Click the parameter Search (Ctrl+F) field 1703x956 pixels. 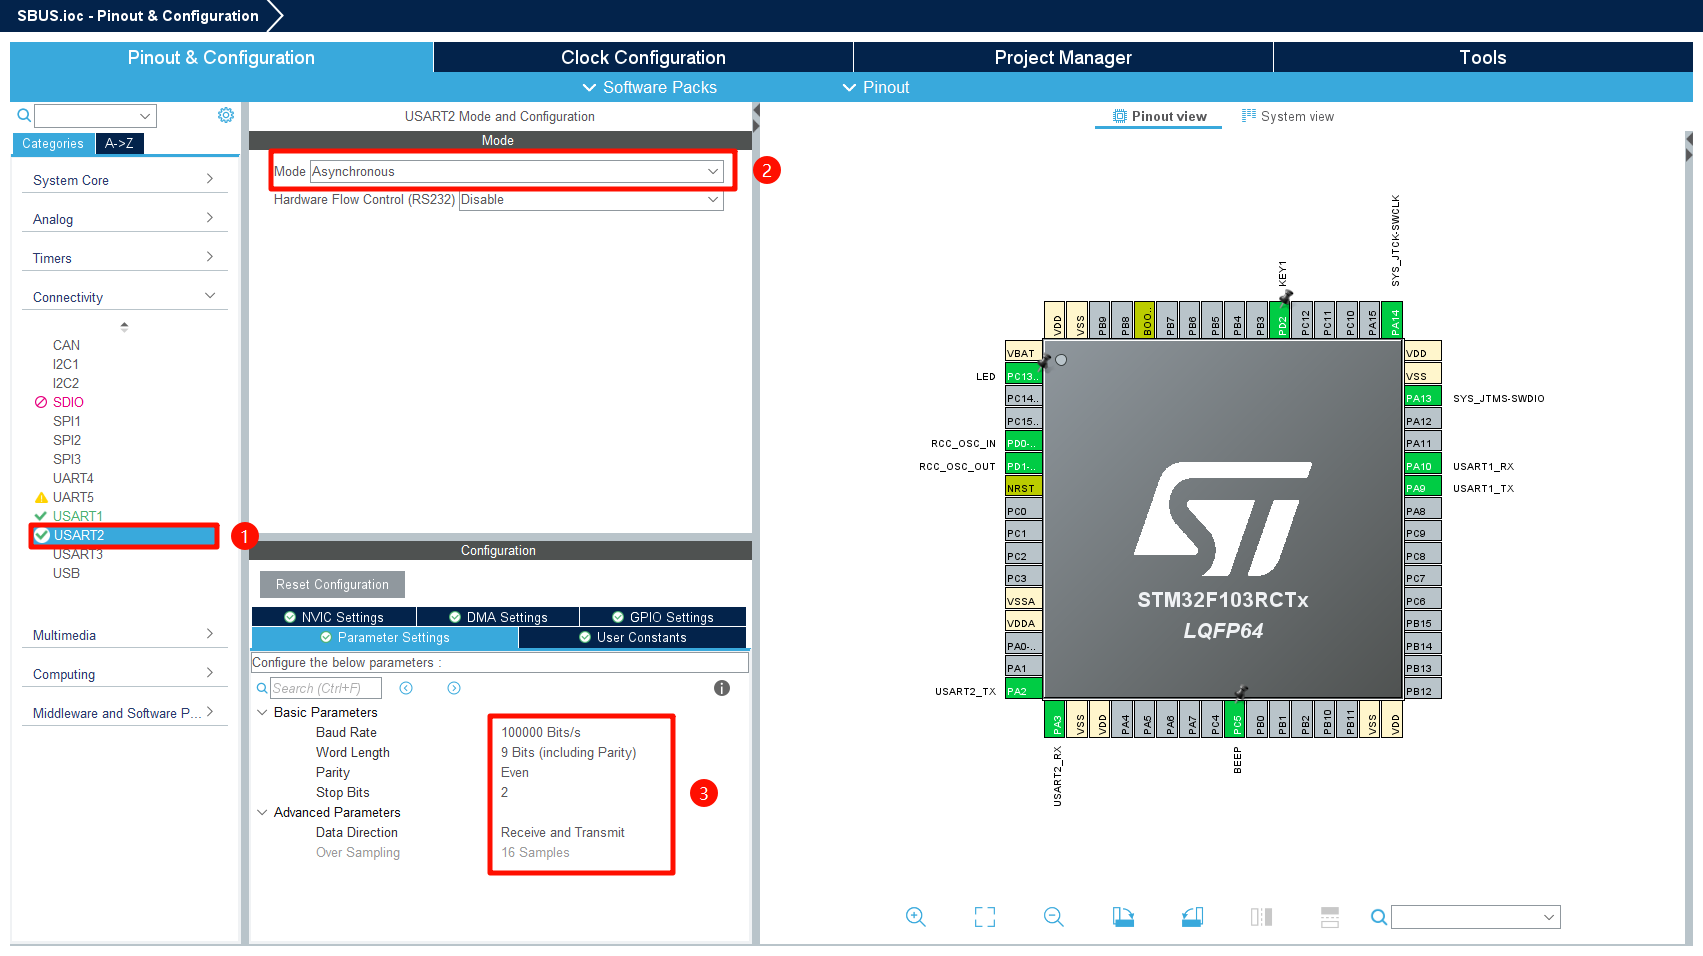326,688
